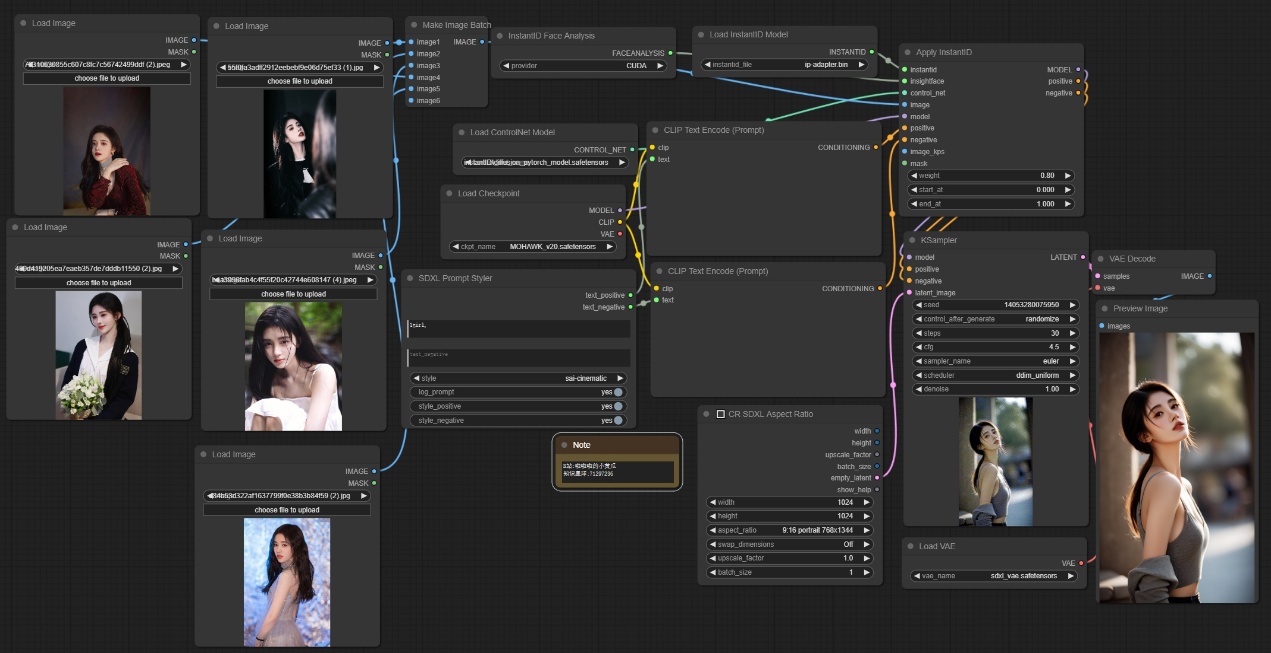This screenshot has width=1271, height=653.
Task: Click the IMAGE output port on VAE Decode
Action: [1209, 276]
